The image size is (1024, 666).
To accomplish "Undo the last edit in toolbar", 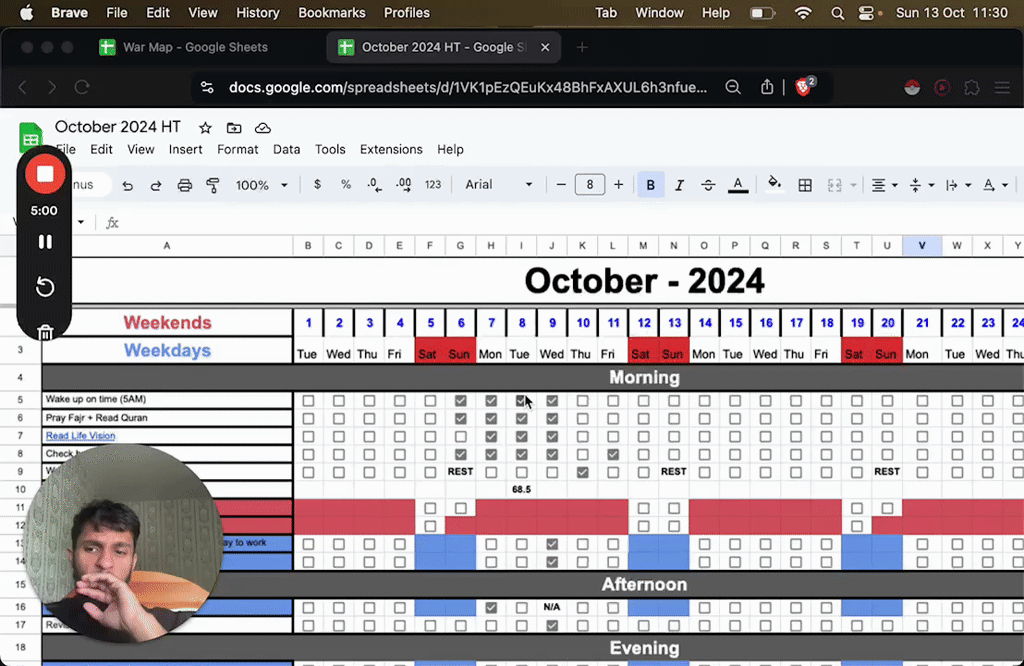I will coord(127,185).
